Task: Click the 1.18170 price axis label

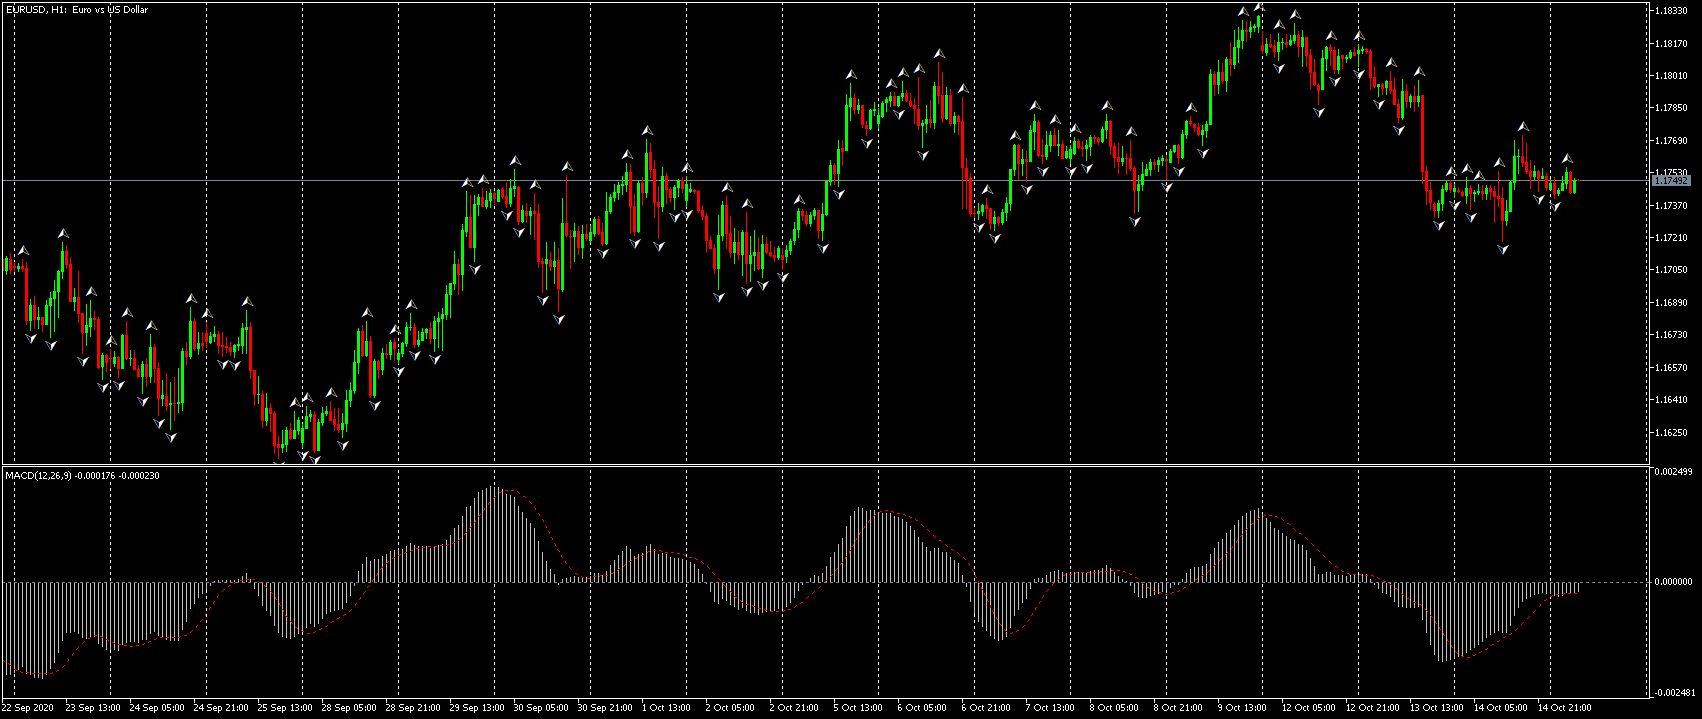Action: point(1671,44)
